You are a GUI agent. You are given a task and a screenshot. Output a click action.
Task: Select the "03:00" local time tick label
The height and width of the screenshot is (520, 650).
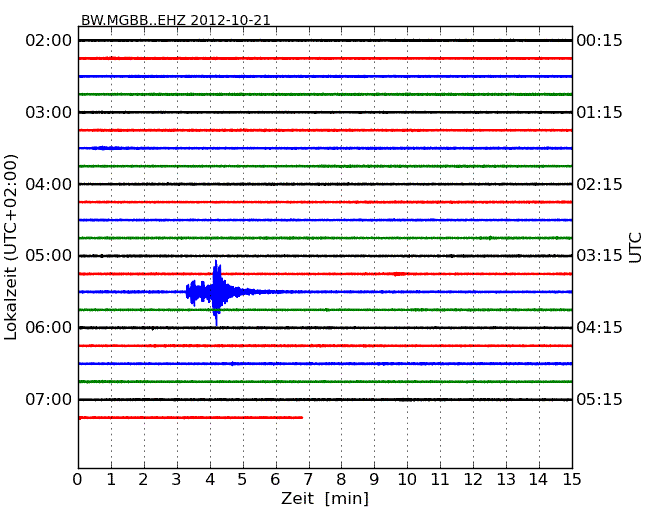(x=49, y=112)
